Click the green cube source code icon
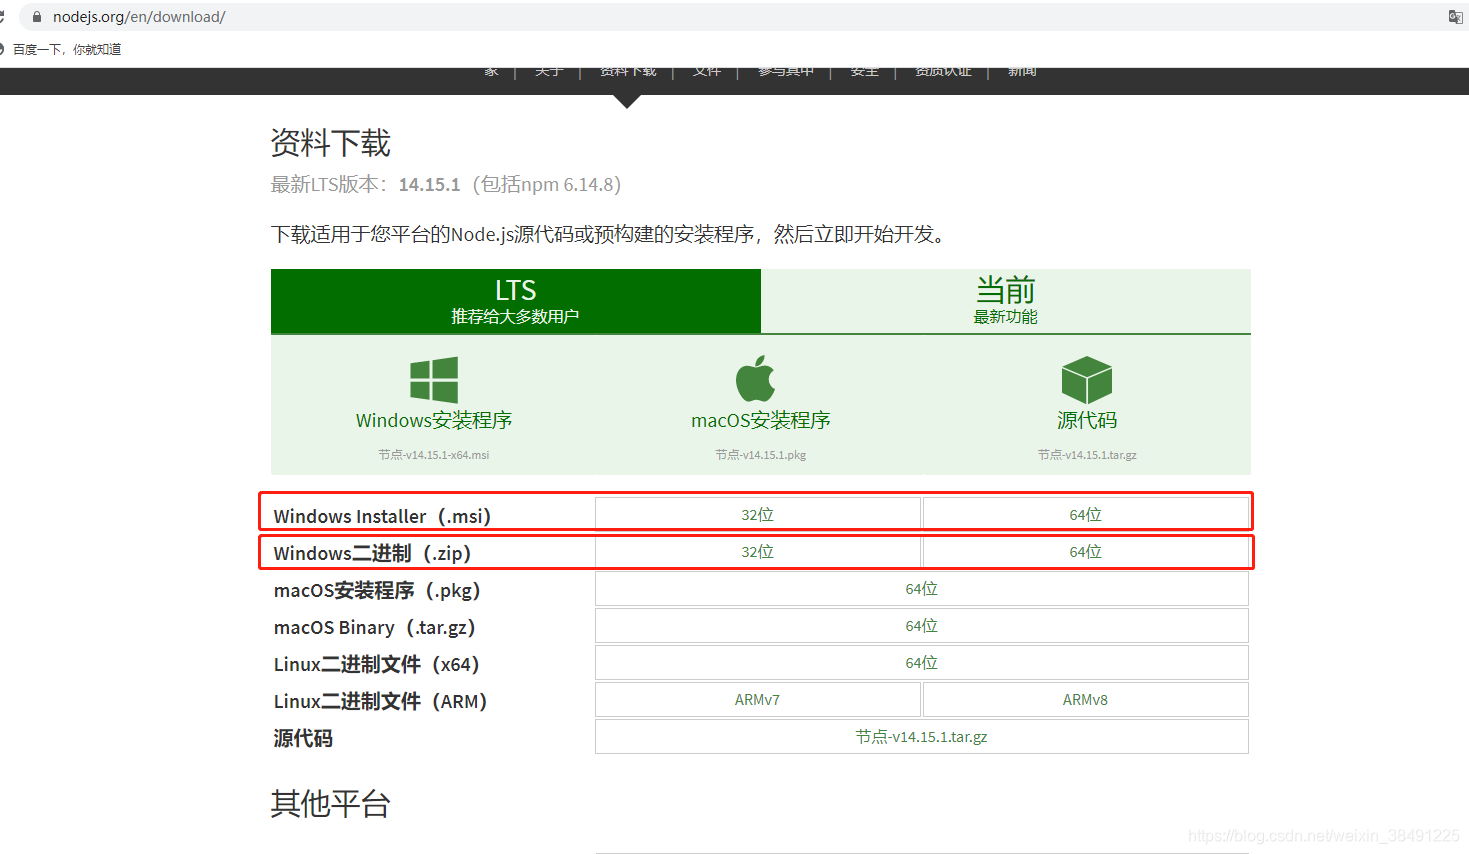The height and width of the screenshot is (854, 1469). (1087, 380)
